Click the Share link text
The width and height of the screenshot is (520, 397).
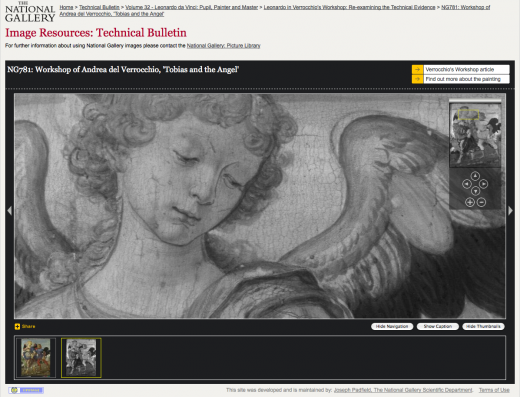(x=28, y=326)
